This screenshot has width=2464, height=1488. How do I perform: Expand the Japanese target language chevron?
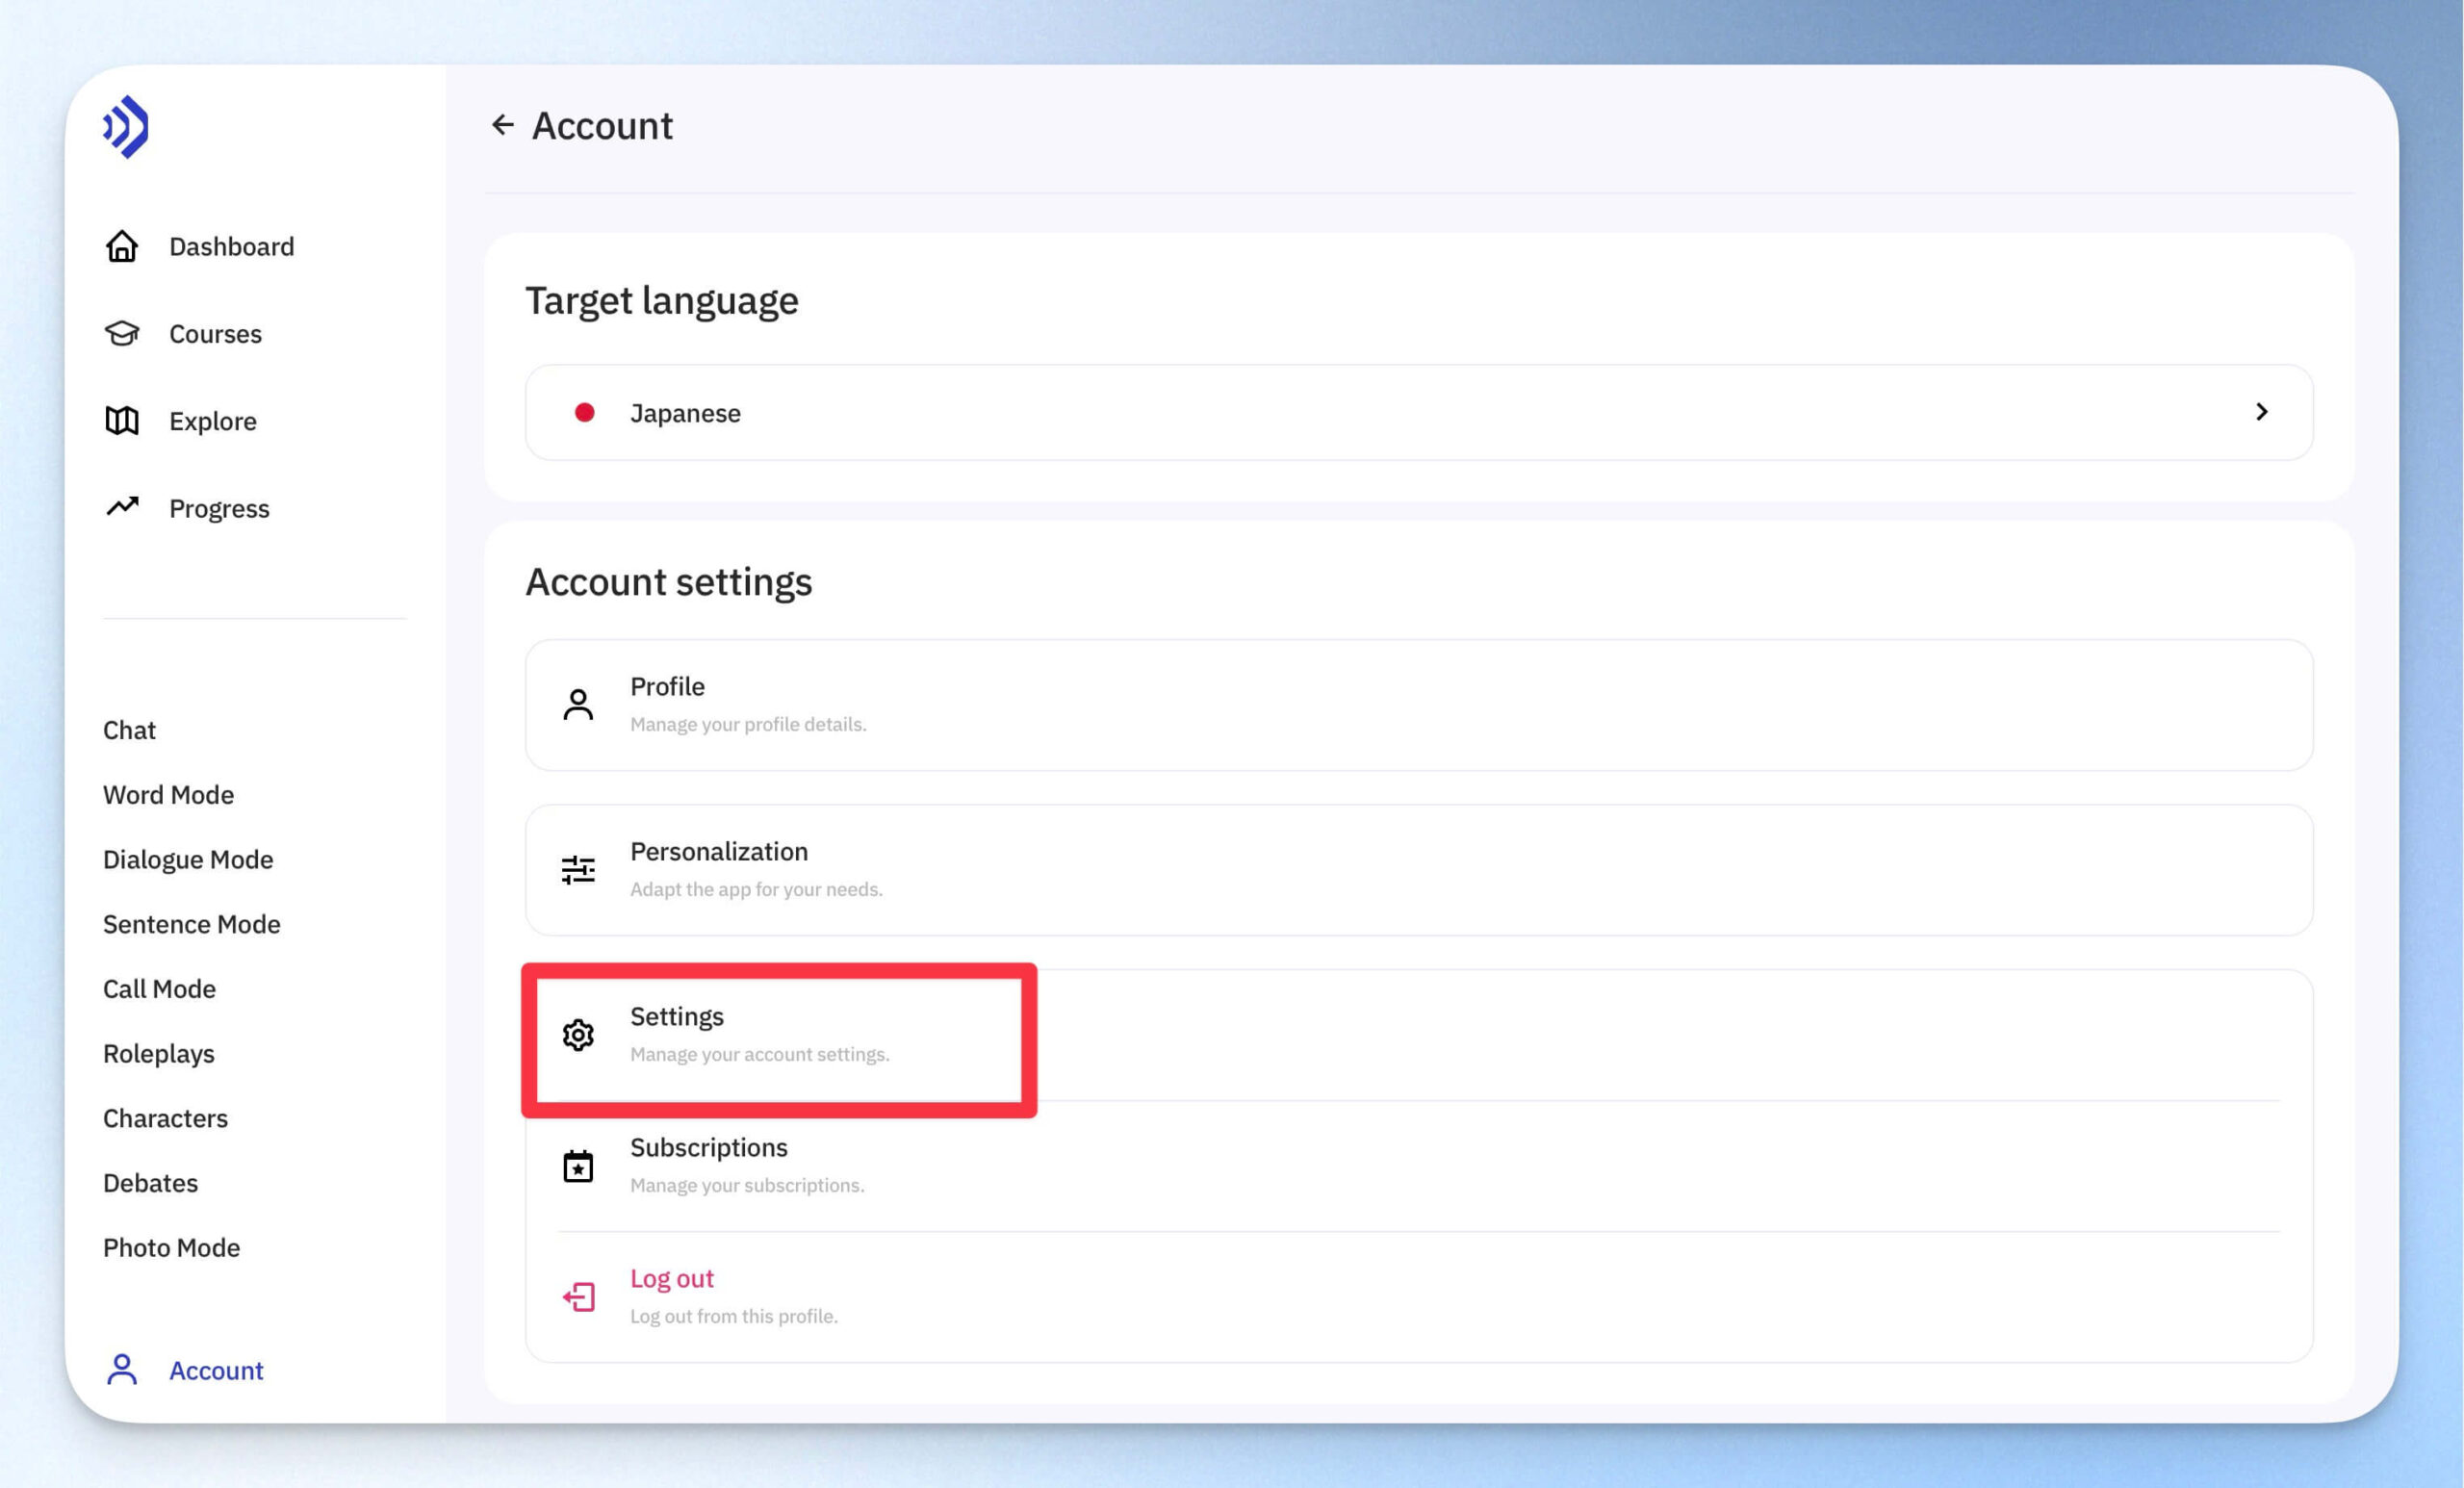(x=2262, y=412)
